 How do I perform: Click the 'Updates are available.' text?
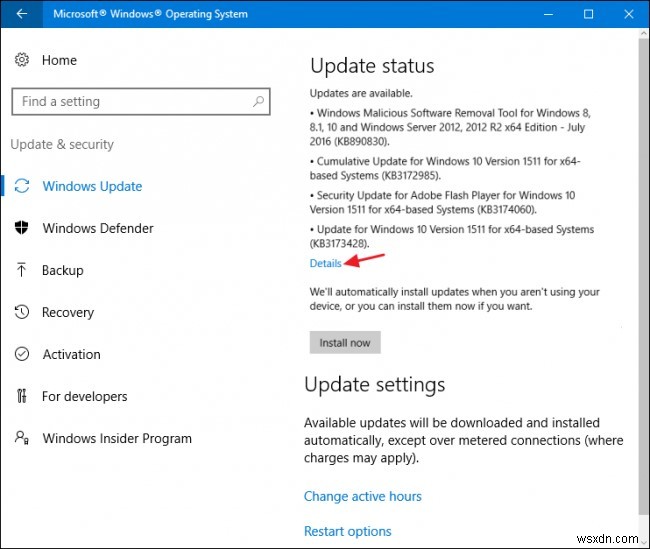[361, 93]
